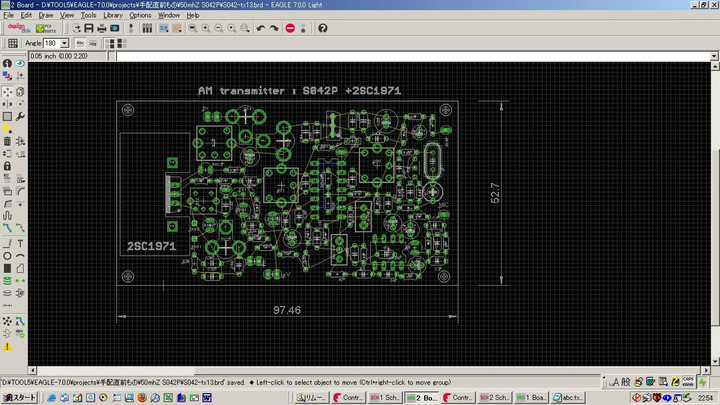Screen dimensions: 720x405
Task: Click the 2SC1971 text on the board
Action: [x=149, y=245]
